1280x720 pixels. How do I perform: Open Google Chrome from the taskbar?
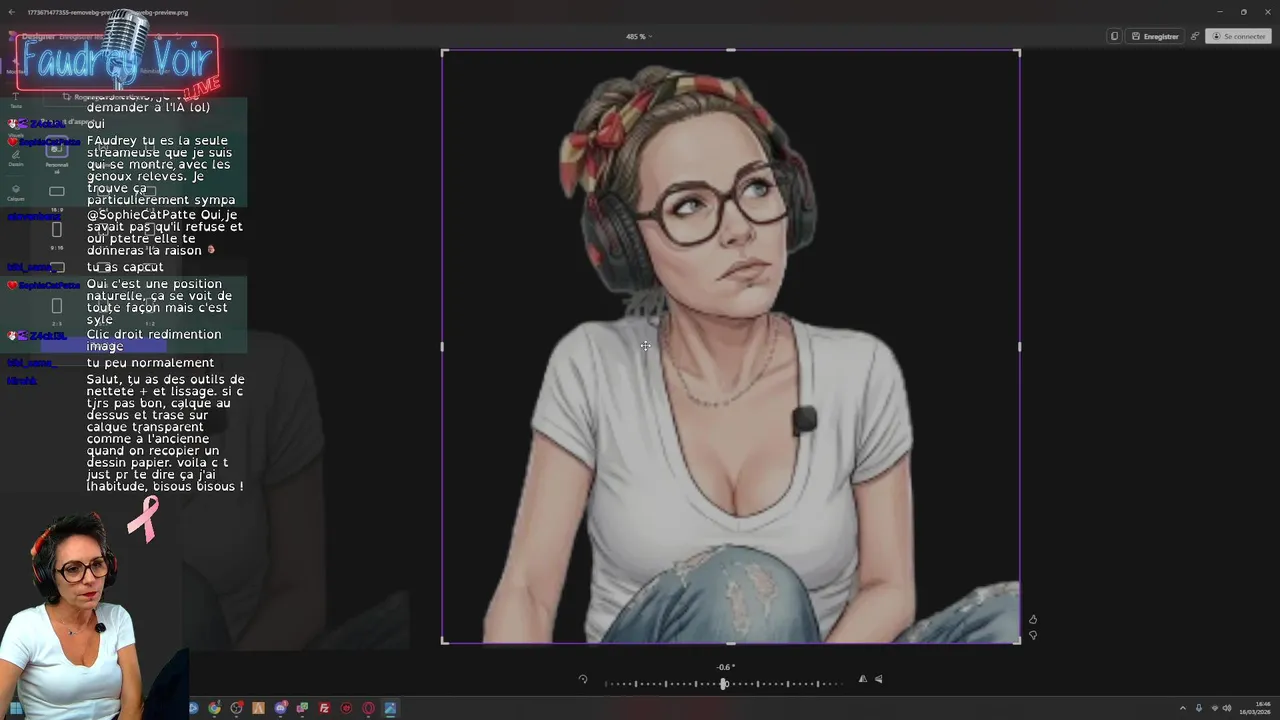pyautogui.click(x=214, y=708)
